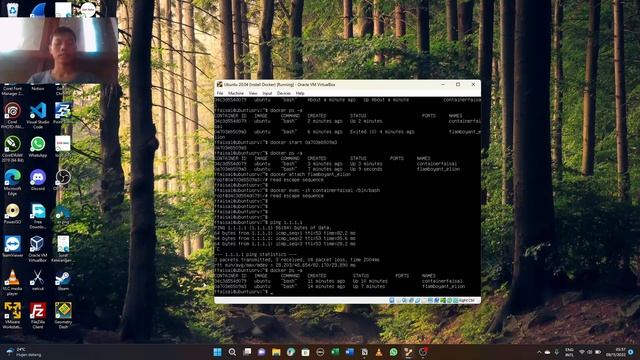Screen dimensions: 640x360
Task: Open weather widget on taskbar
Action: [24, 352]
